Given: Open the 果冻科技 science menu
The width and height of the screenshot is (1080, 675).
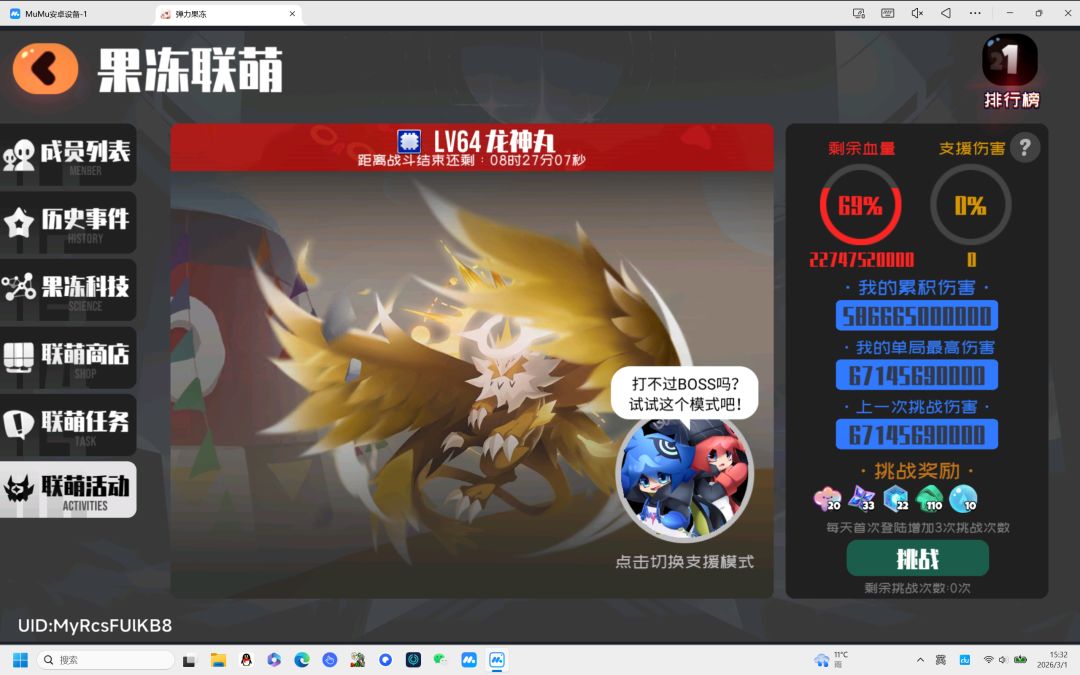Looking at the screenshot, I should point(68,290).
